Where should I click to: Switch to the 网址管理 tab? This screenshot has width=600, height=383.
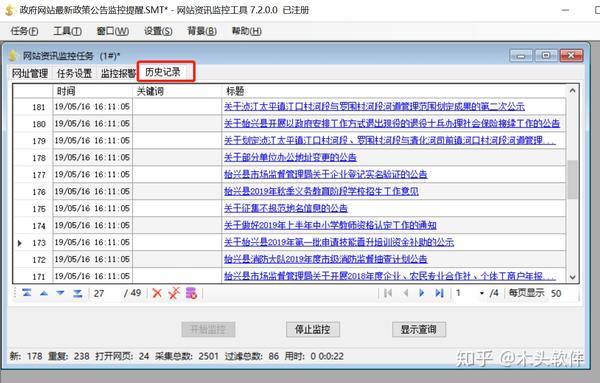click(30, 73)
